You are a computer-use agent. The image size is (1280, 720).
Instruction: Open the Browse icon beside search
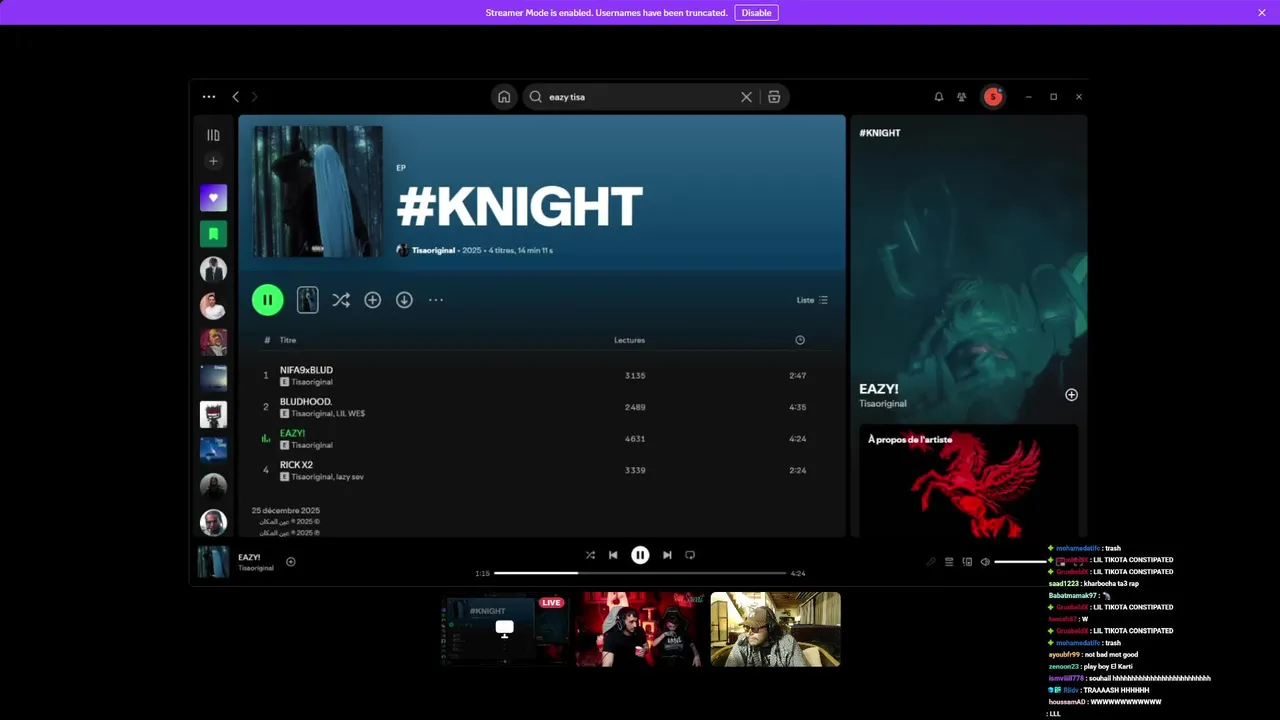(774, 97)
